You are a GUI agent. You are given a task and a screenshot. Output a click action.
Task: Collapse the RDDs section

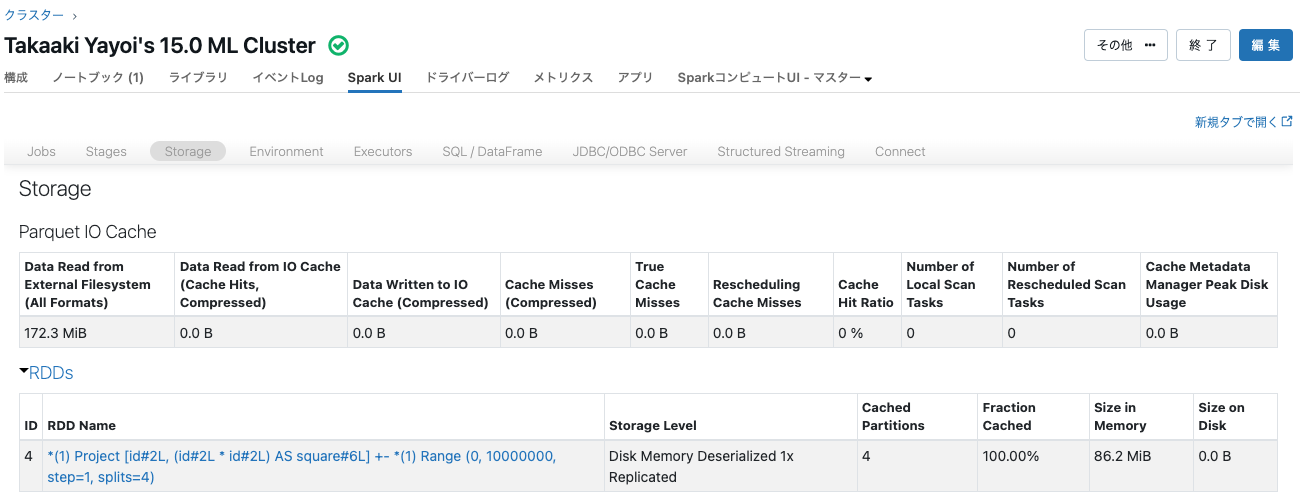point(46,373)
